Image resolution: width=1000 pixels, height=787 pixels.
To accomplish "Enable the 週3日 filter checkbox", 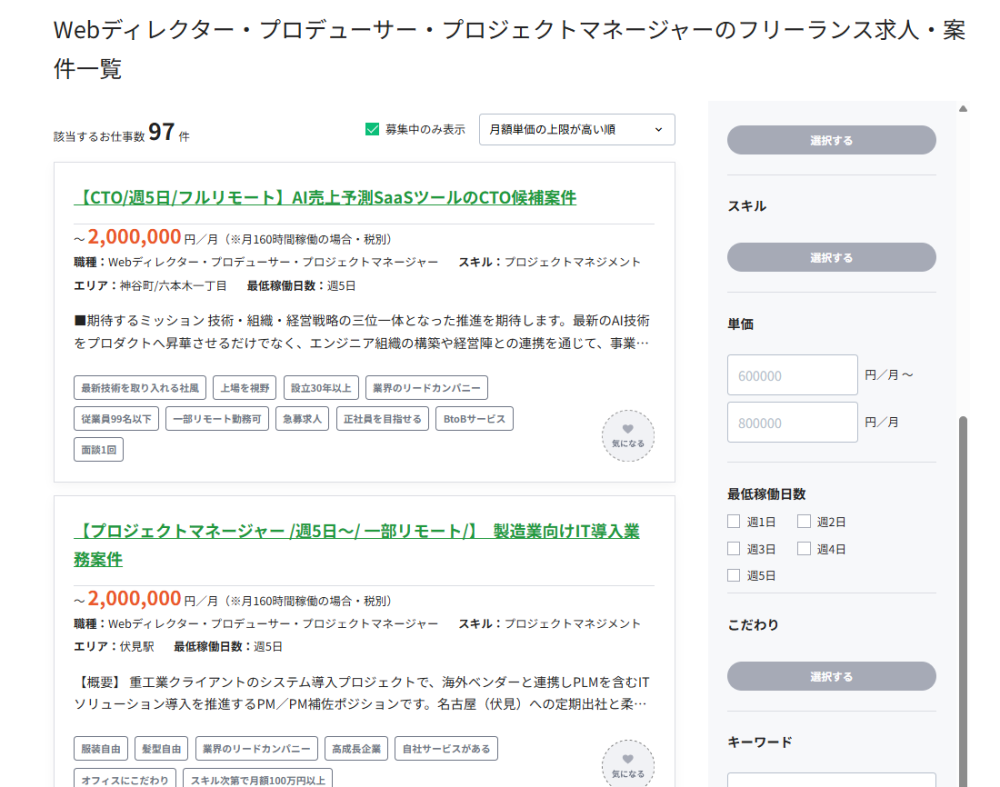I will [x=734, y=548].
